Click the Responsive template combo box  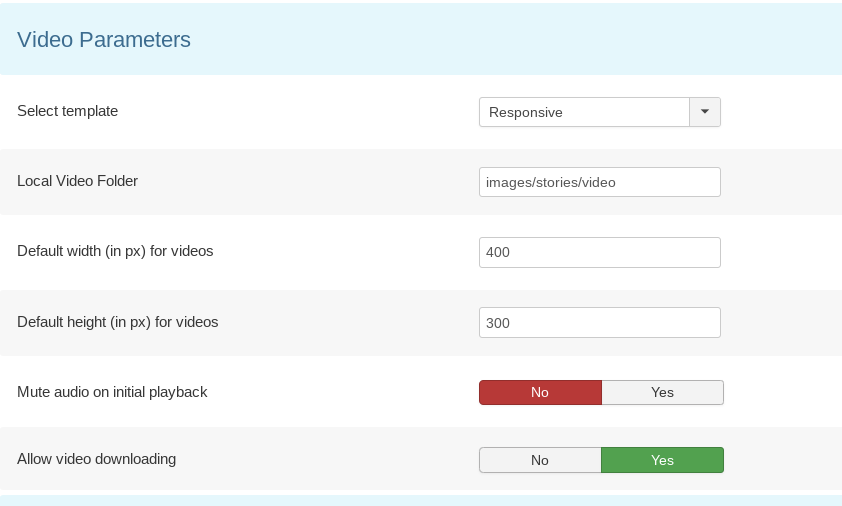coord(600,112)
